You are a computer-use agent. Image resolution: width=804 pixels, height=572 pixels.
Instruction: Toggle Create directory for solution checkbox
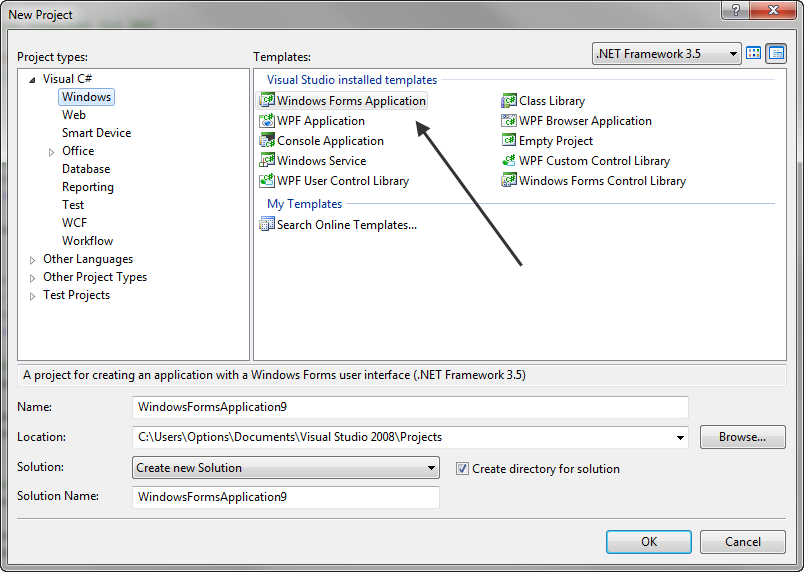point(462,468)
